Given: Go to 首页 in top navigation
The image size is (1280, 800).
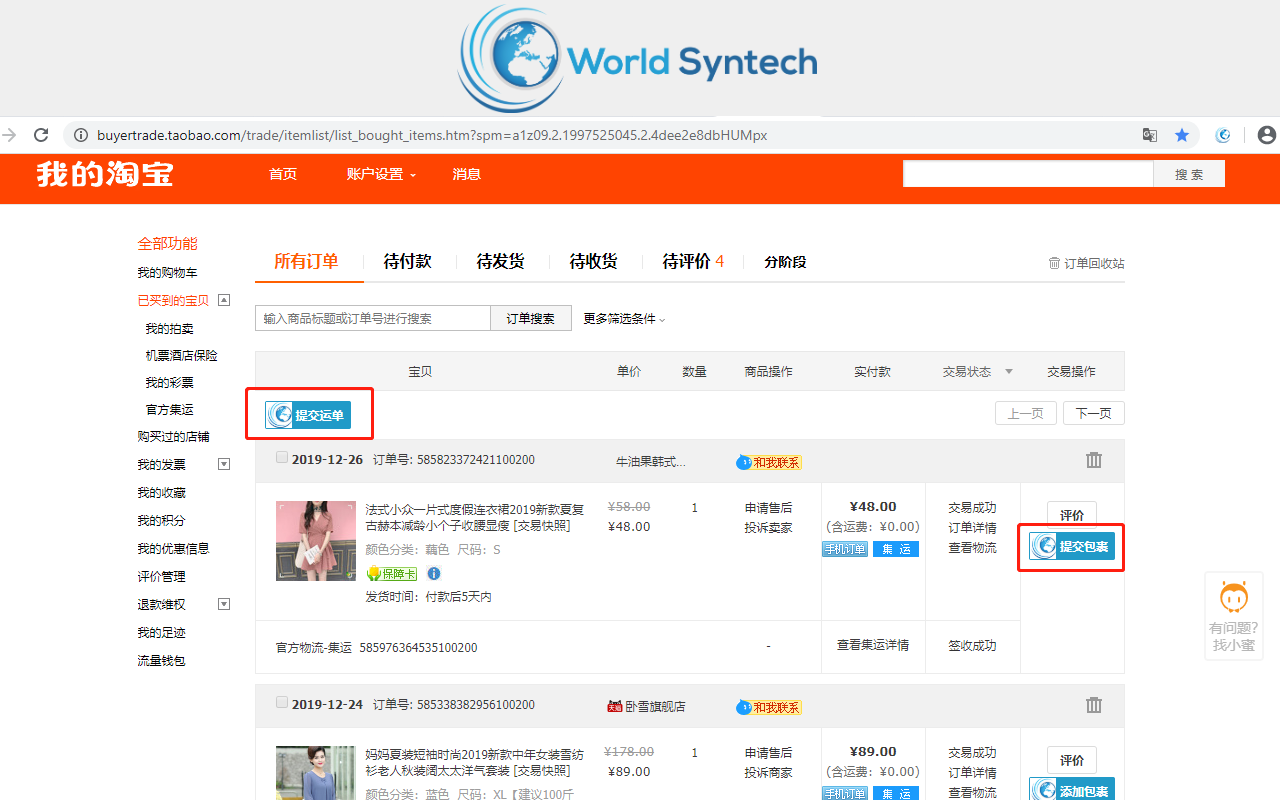Looking at the screenshot, I should (283, 174).
